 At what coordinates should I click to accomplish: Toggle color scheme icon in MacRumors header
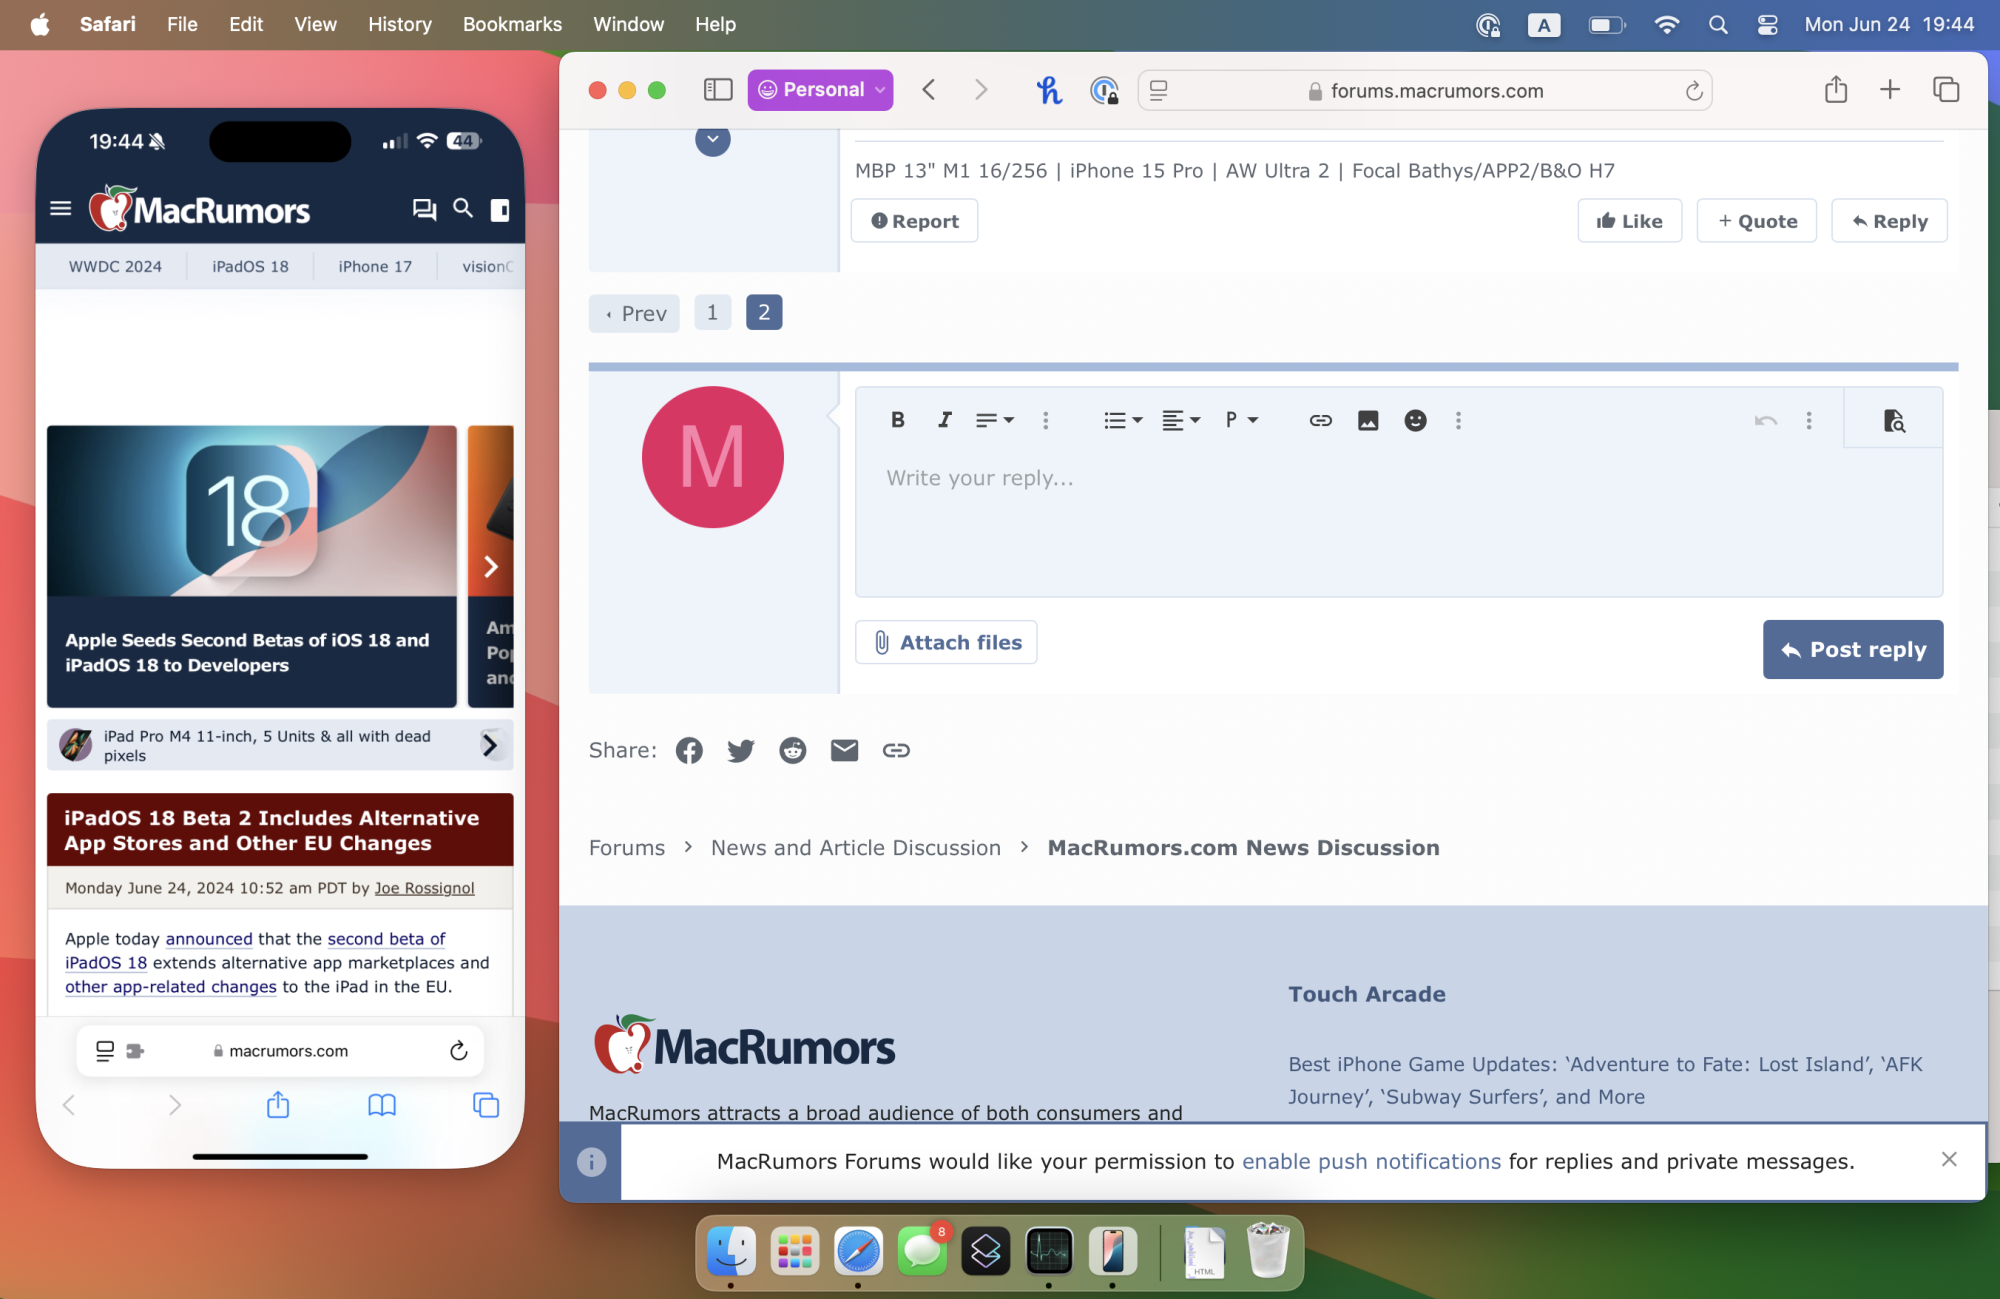pyautogui.click(x=500, y=209)
